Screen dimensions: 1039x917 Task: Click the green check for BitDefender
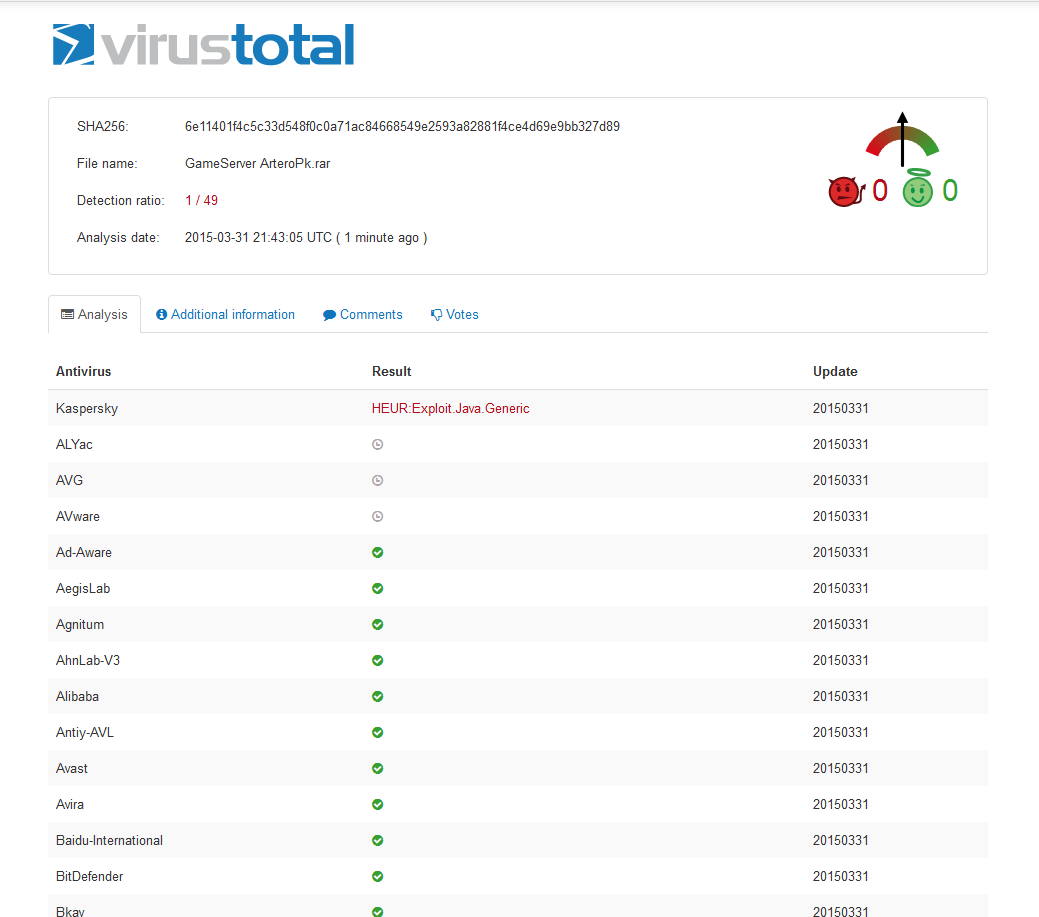tap(378, 877)
